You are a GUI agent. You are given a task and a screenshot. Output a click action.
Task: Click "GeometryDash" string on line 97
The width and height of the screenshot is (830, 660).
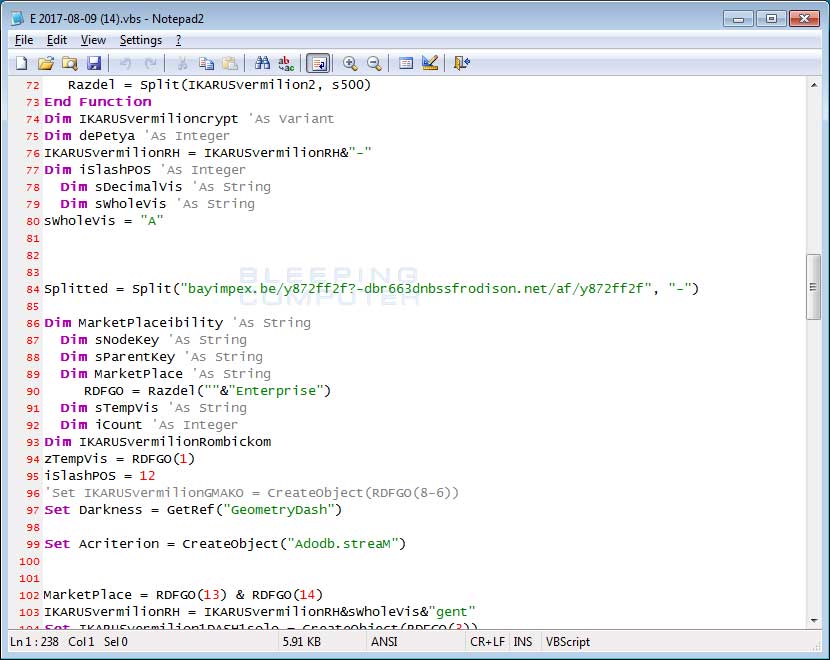279,510
